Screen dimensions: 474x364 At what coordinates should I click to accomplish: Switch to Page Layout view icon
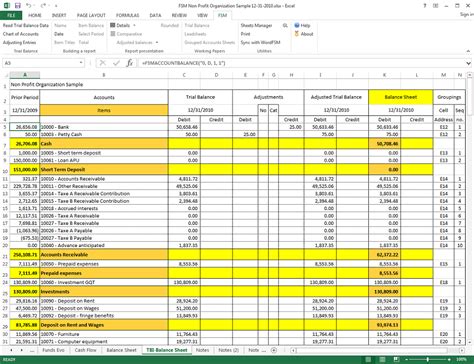(x=382, y=360)
